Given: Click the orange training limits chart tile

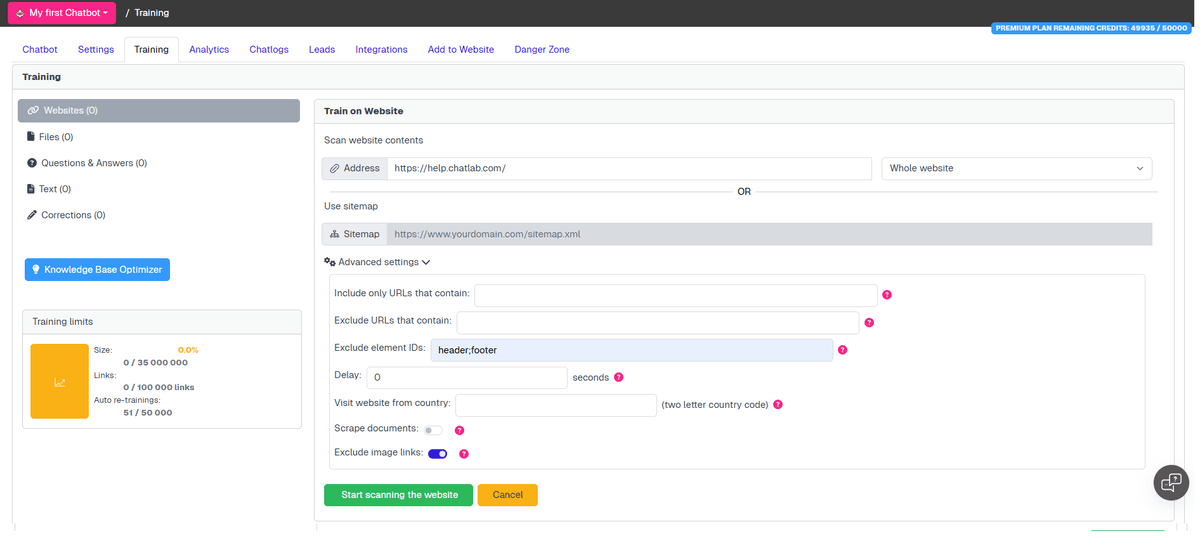Looking at the screenshot, I should pos(60,381).
